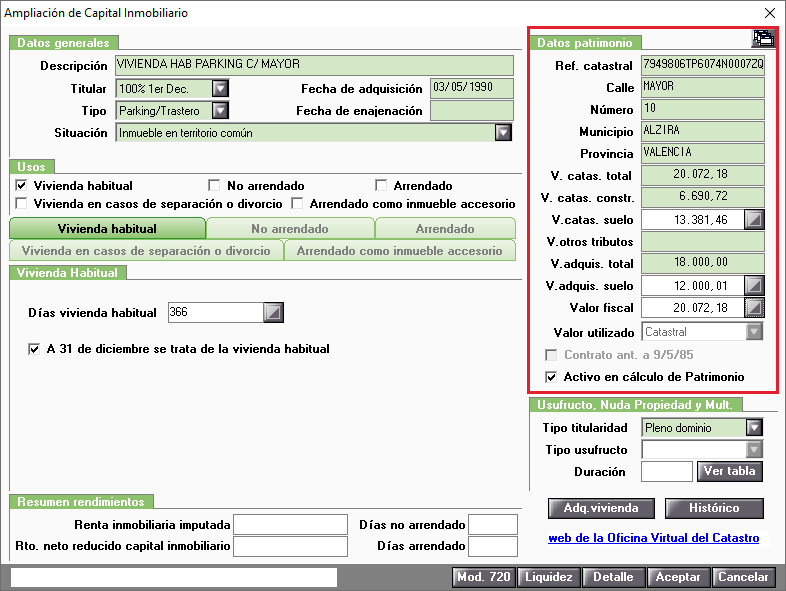Switch to the Arrendado tab

445,229
